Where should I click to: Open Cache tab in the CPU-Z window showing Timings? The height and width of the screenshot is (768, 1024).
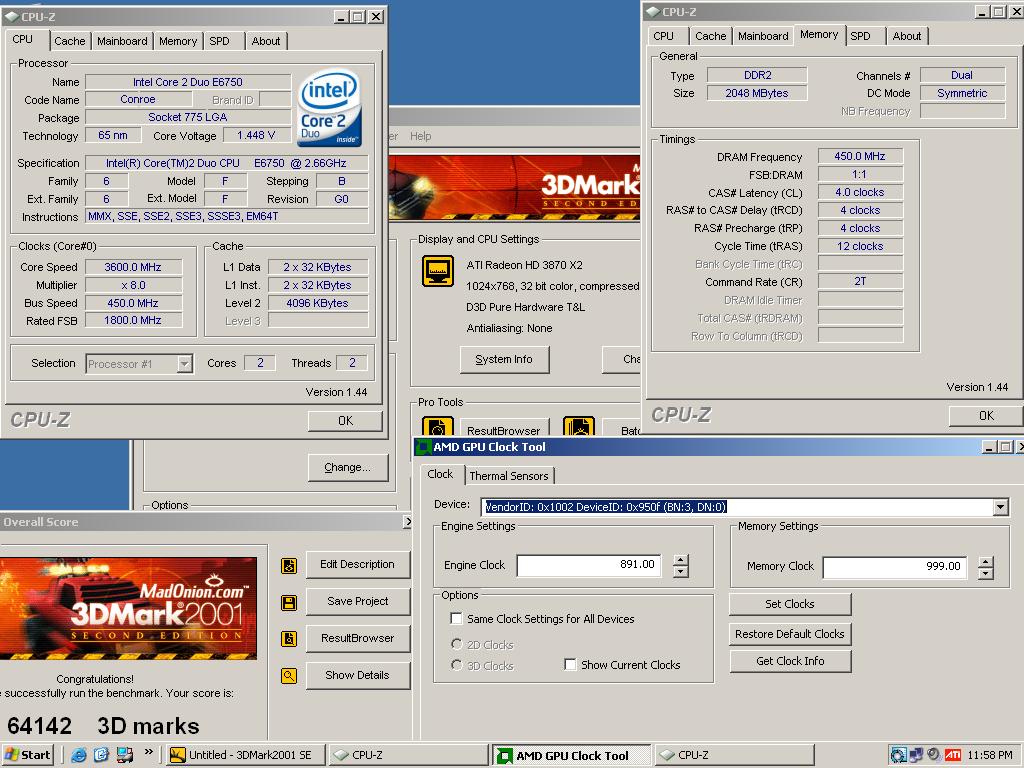click(711, 37)
